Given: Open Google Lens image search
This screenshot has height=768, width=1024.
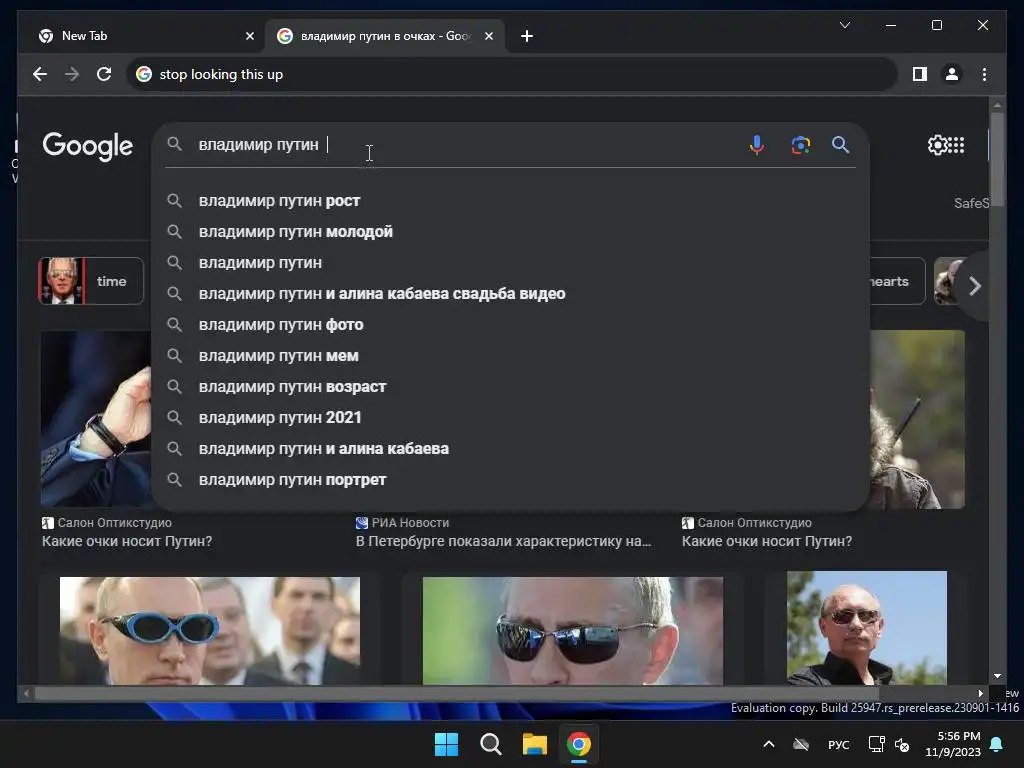Looking at the screenshot, I should (801, 144).
